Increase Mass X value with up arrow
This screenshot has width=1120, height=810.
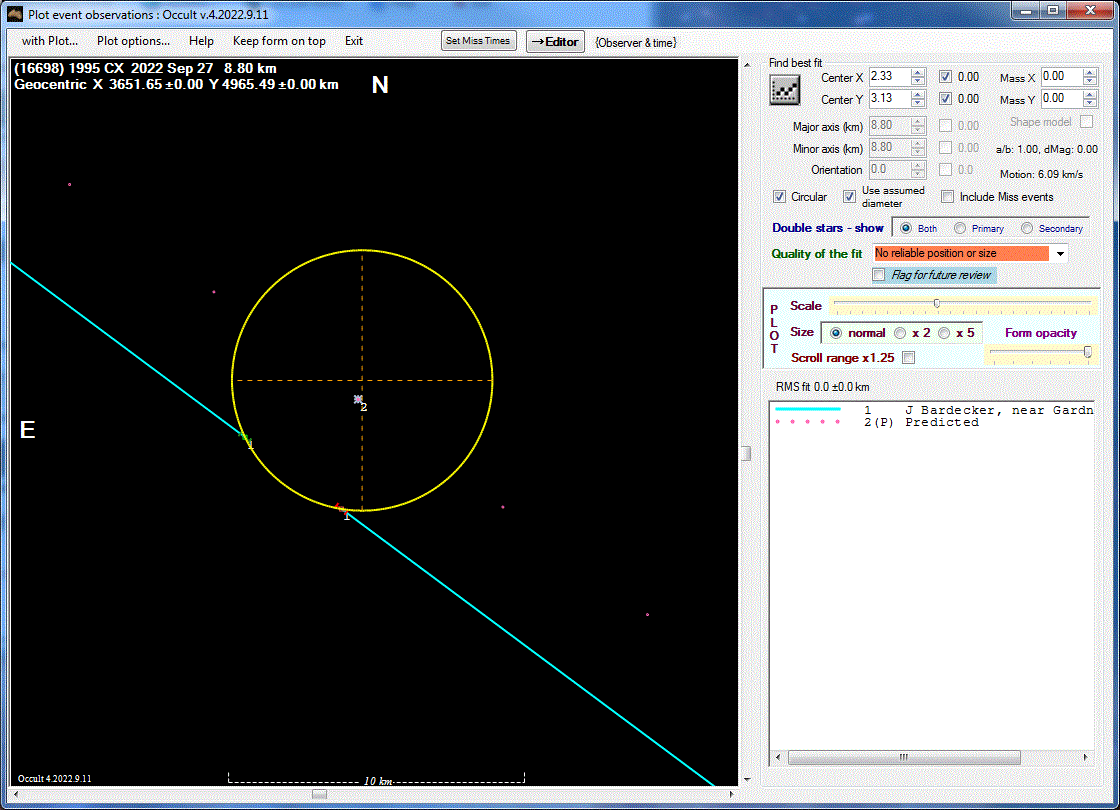(x=1089, y=72)
